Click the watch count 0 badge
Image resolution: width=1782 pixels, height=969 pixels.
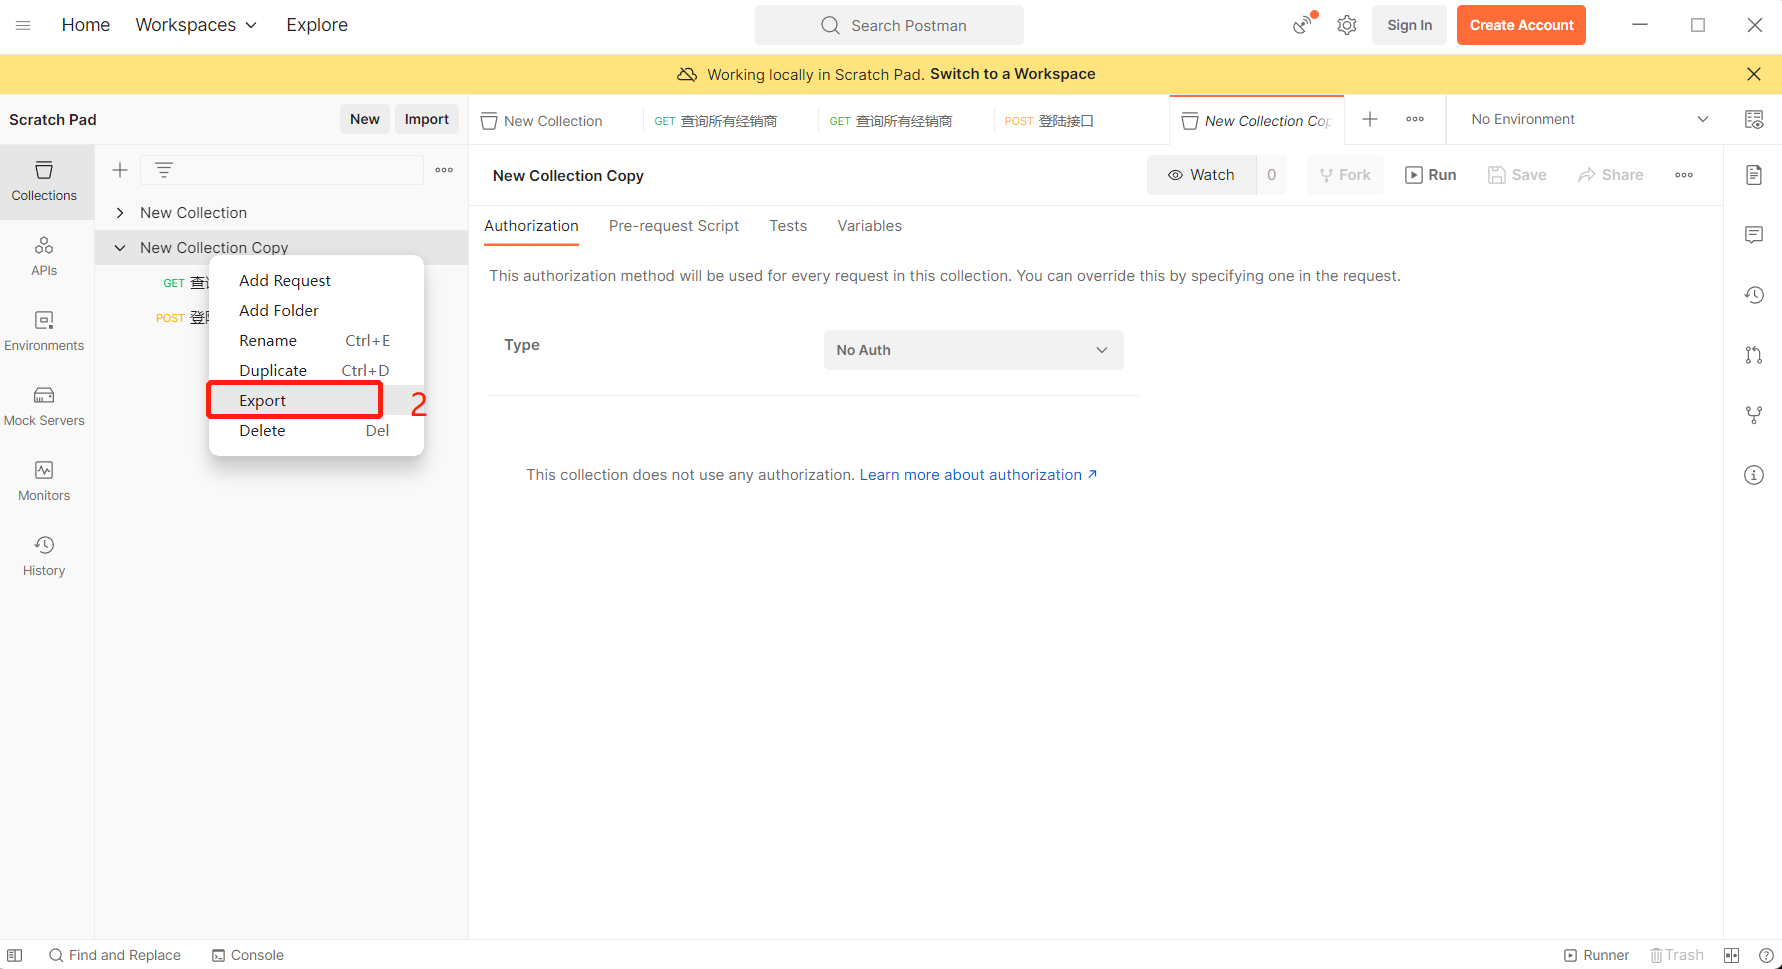click(x=1272, y=175)
